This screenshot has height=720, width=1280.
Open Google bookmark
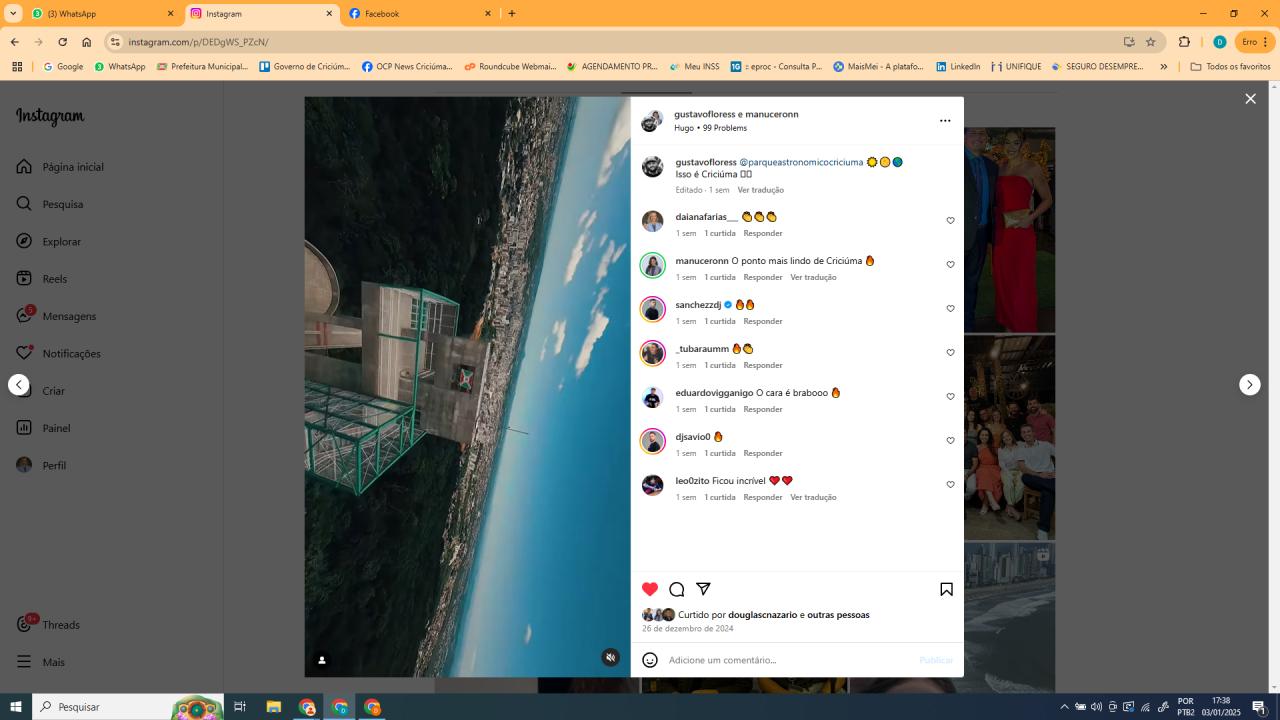[63, 67]
